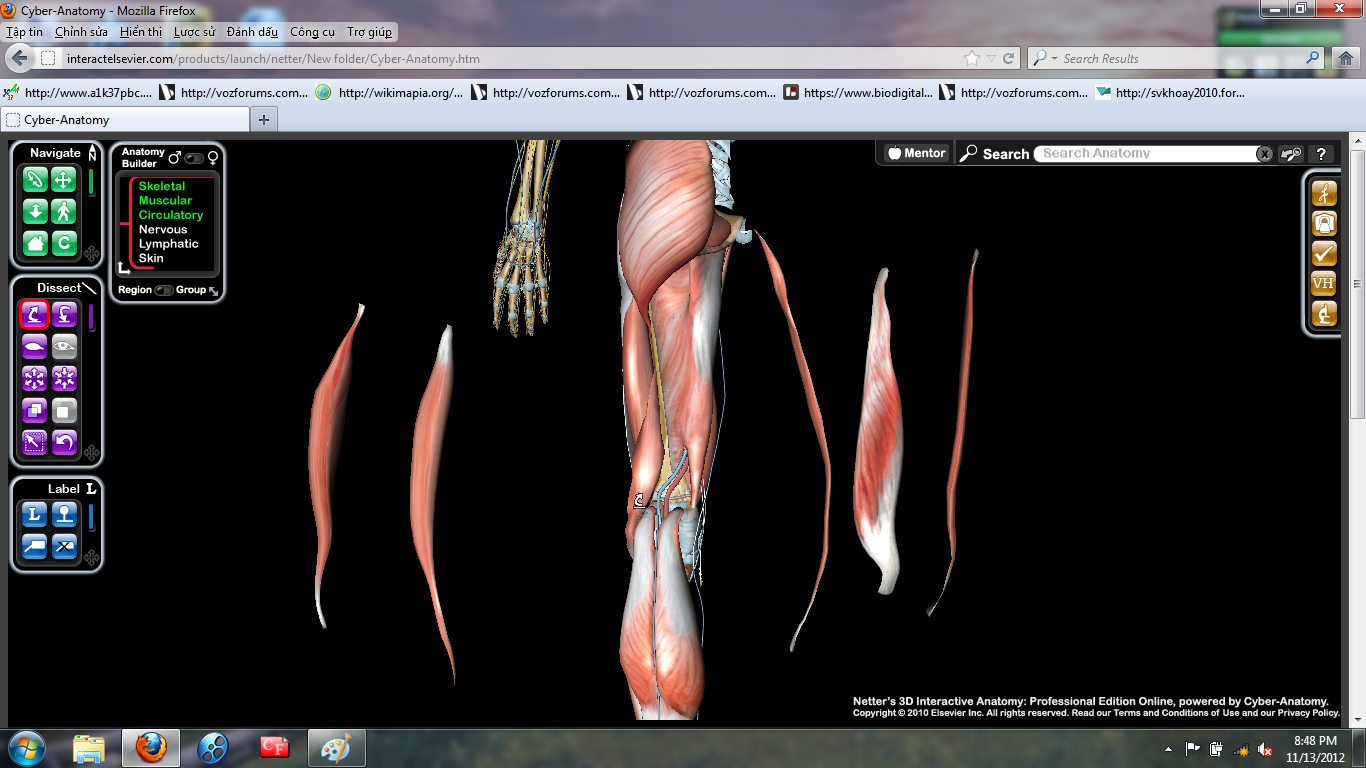Viewport: 1366px width, 768px height.
Task: Collapse the Label panel via L icon
Action: 91,489
